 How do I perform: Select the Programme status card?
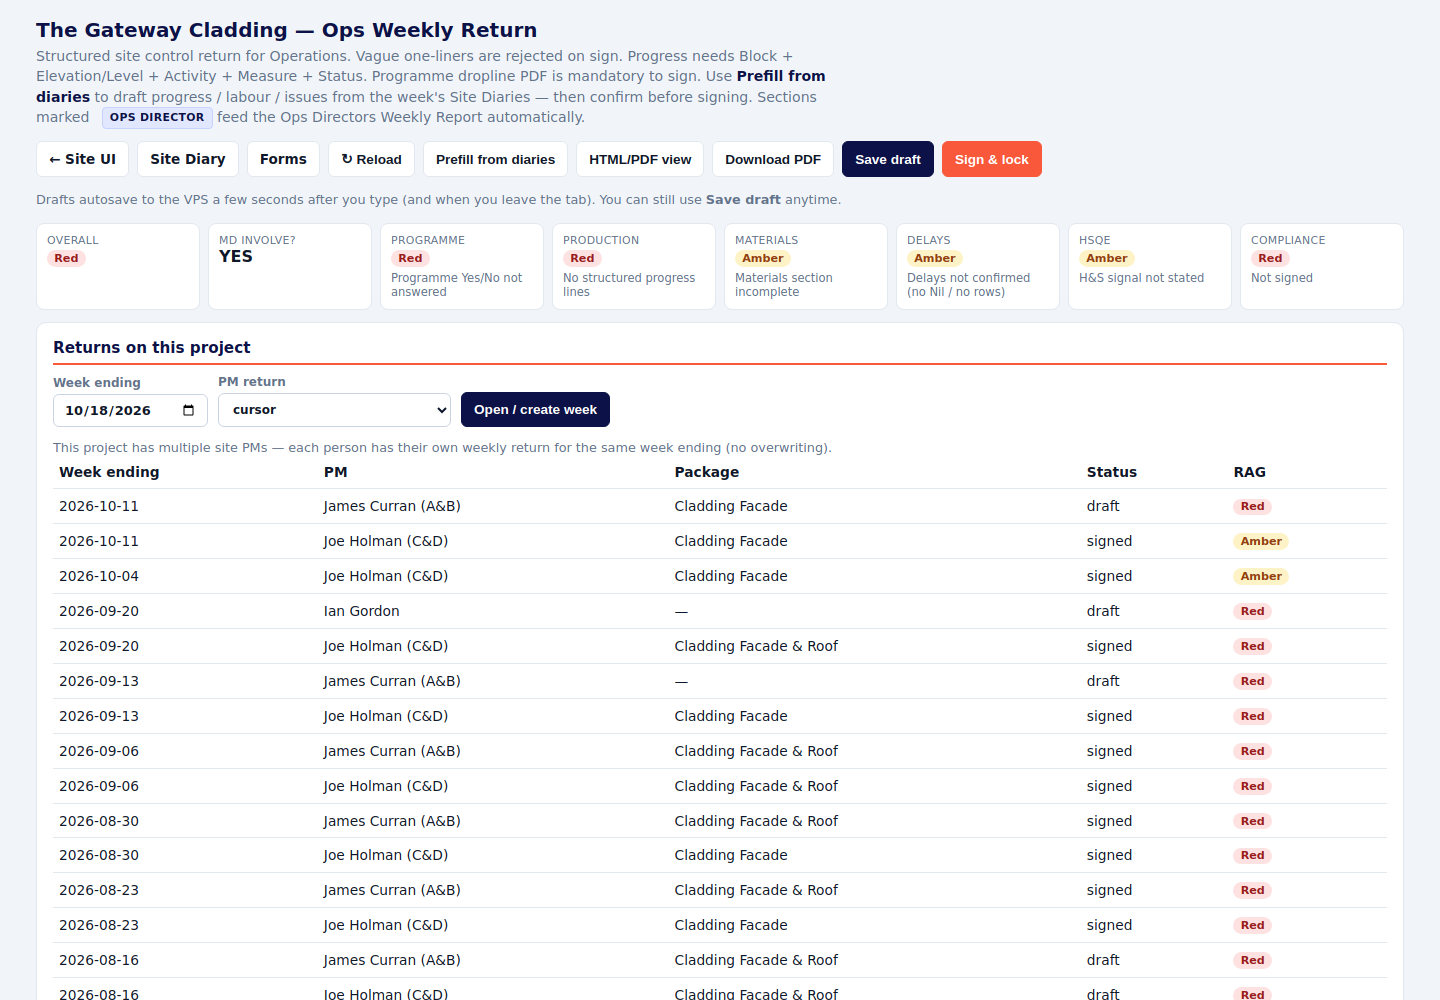pos(462,266)
